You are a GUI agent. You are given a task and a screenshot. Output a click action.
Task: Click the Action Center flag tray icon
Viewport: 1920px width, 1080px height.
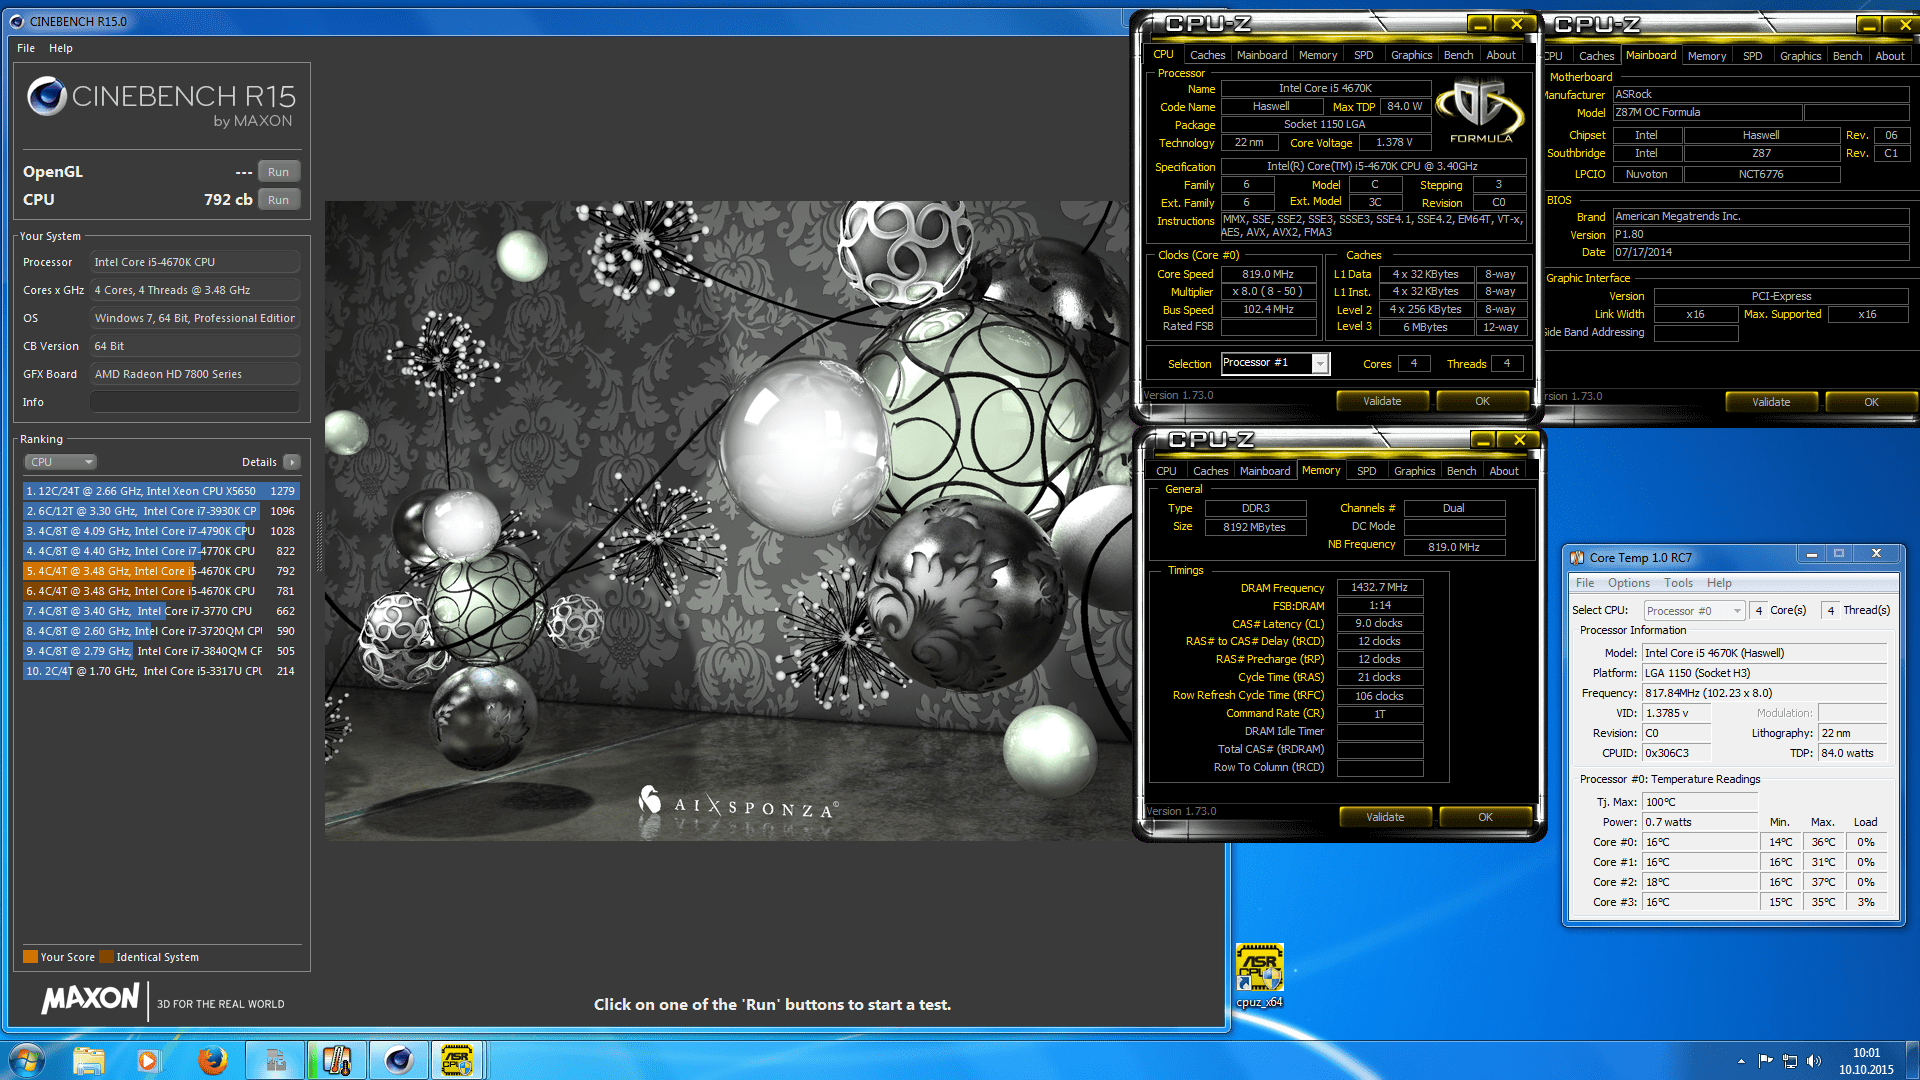point(1765,1061)
